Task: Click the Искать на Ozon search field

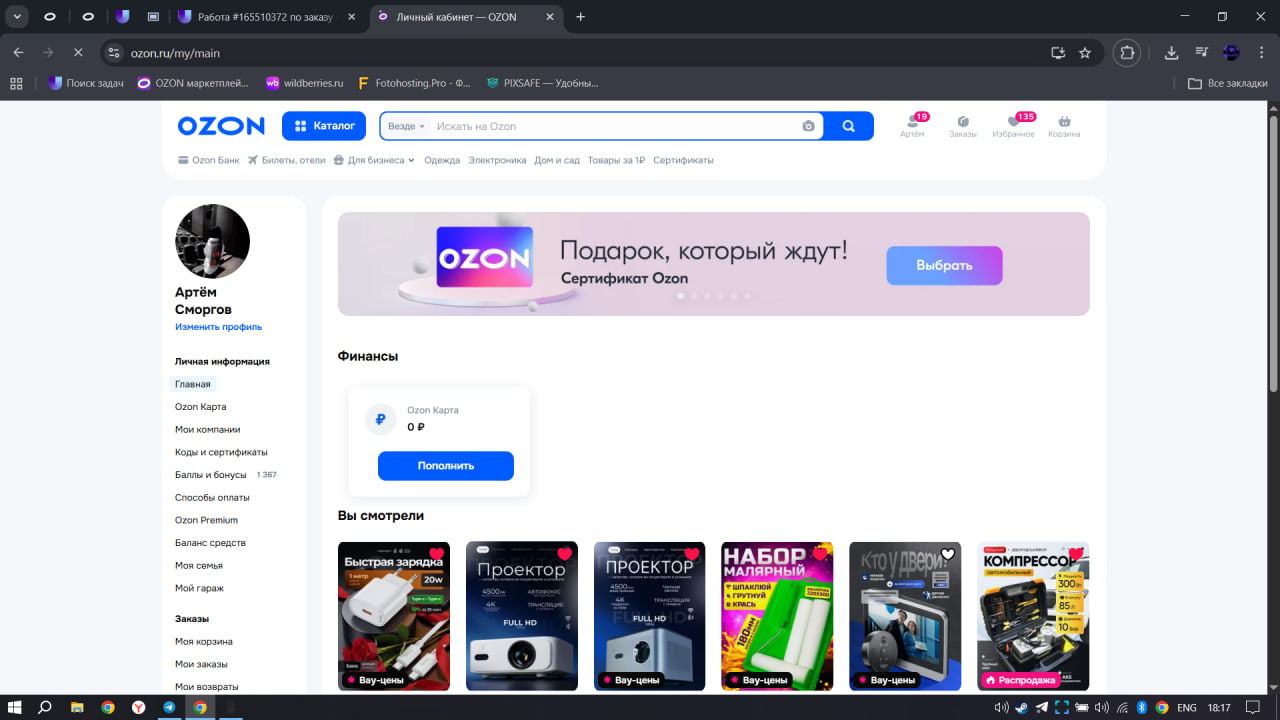Action: coord(615,126)
